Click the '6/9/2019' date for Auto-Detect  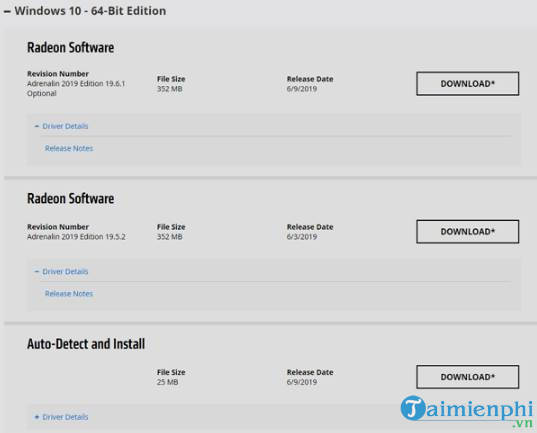pos(302,382)
